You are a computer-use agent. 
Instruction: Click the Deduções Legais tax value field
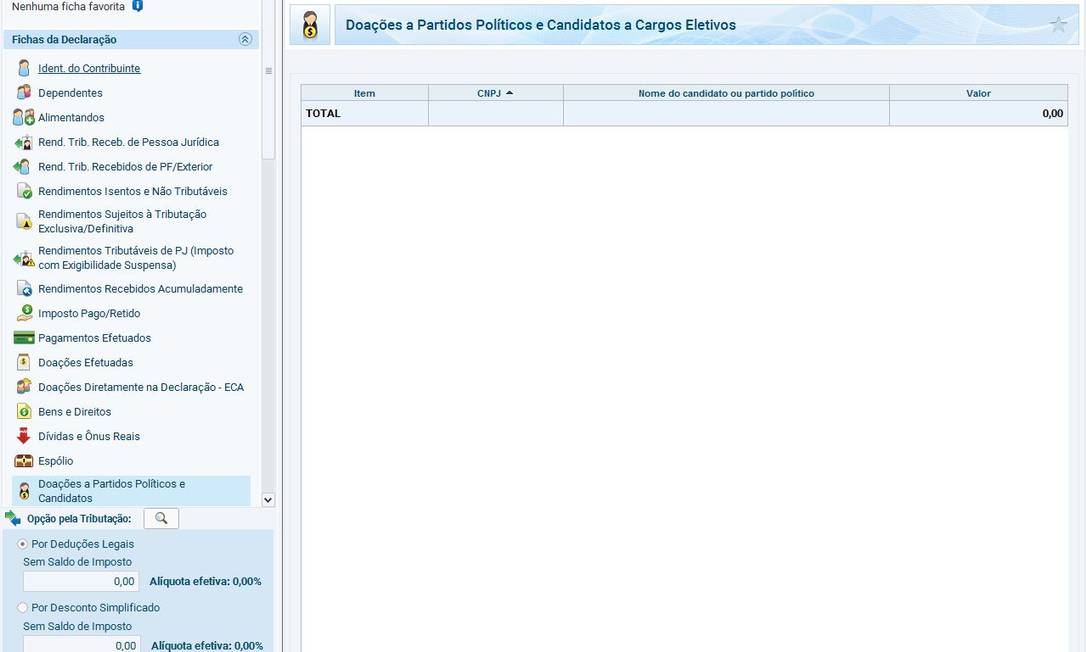point(81,581)
